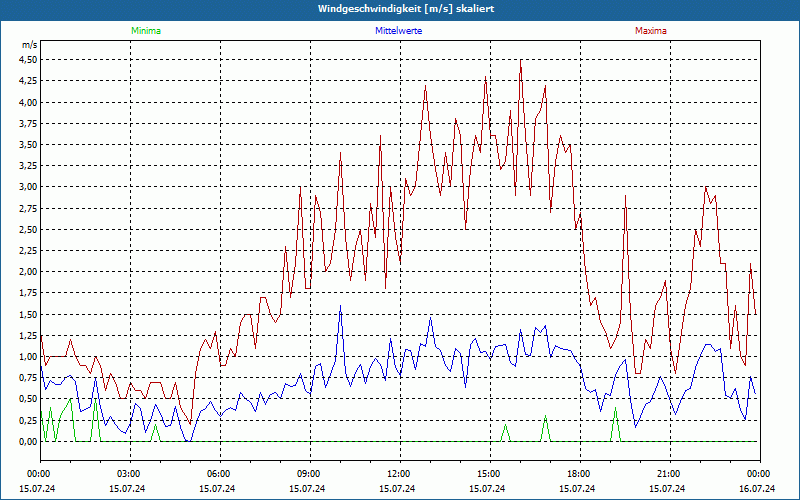Click the 06:00 time axis label

pyautogui.click(x=220, y=474)
